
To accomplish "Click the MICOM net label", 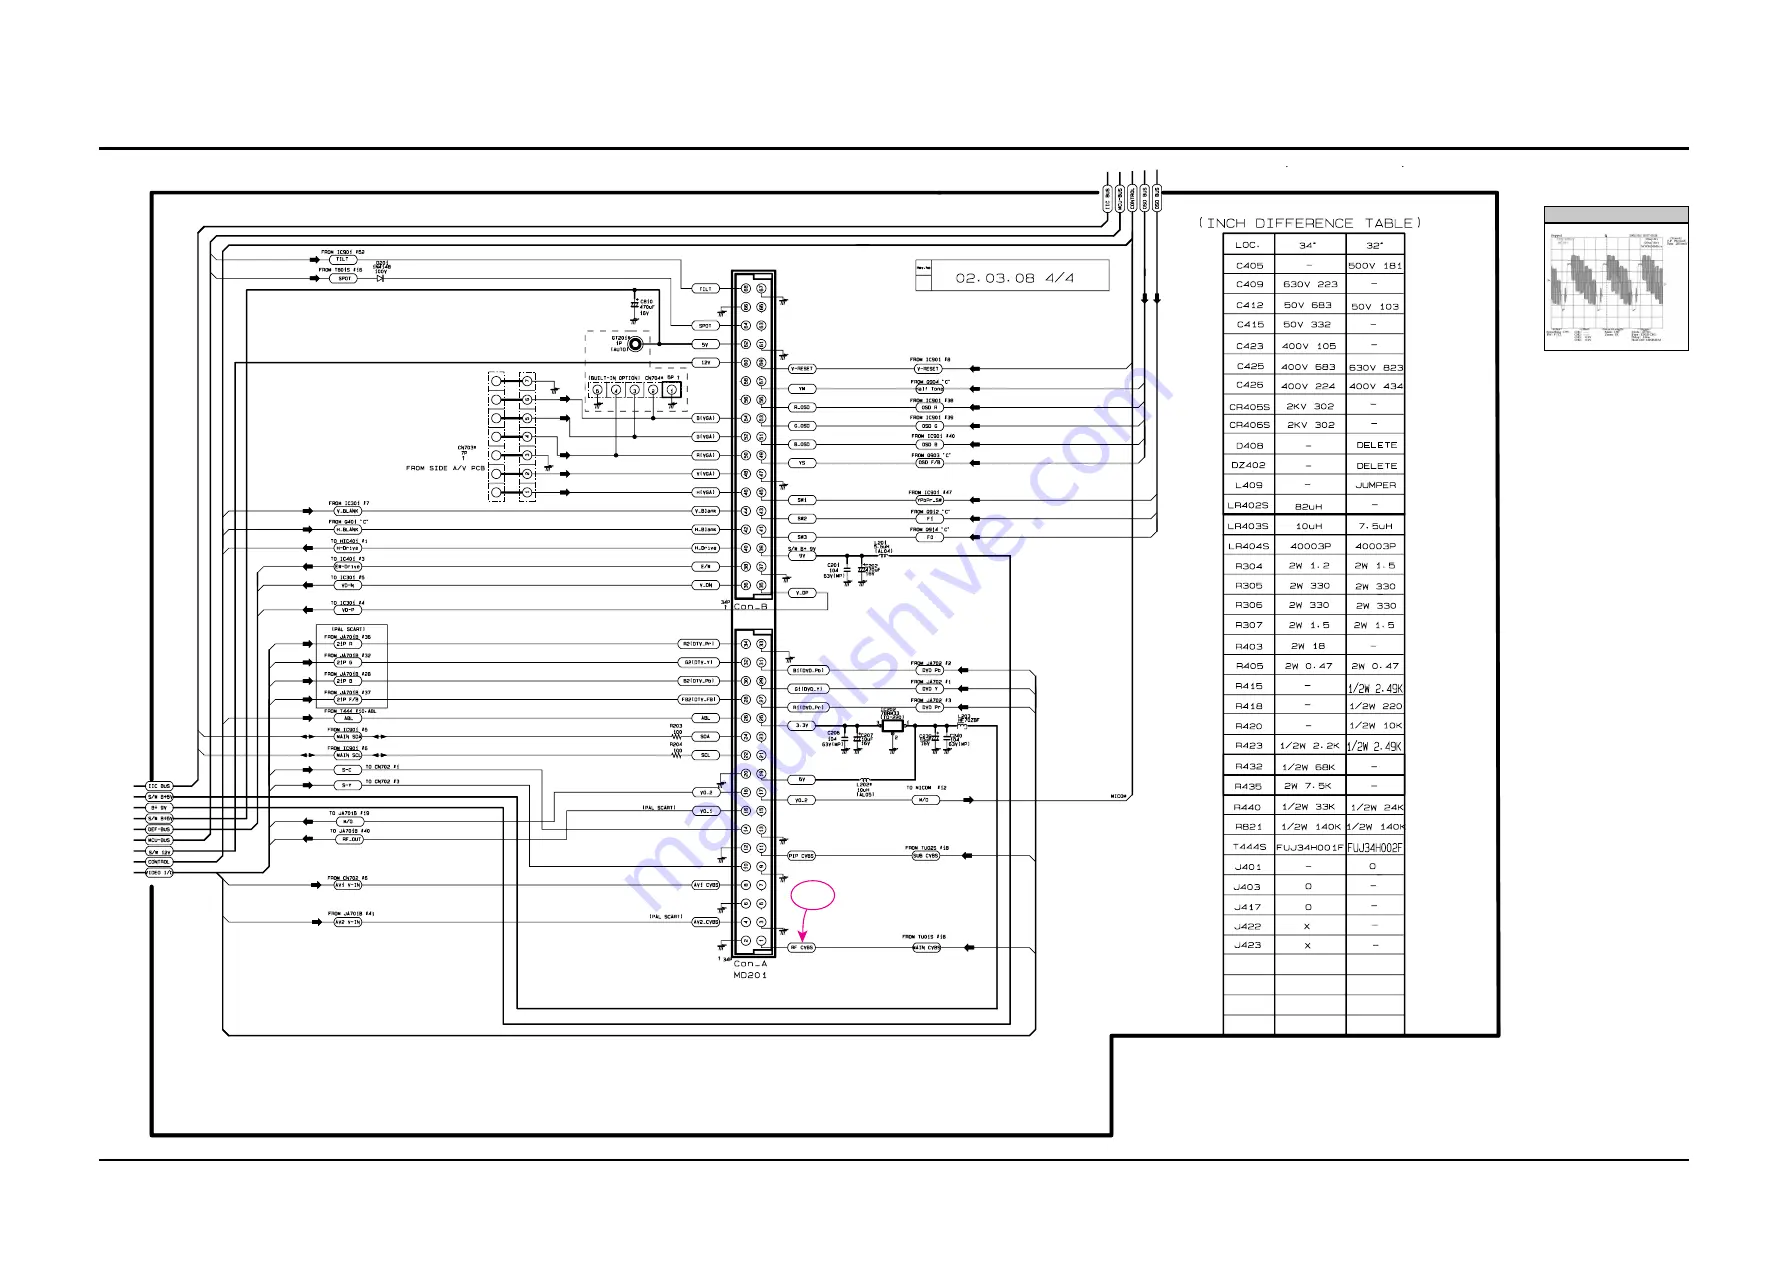I will tap(1119, 797).
